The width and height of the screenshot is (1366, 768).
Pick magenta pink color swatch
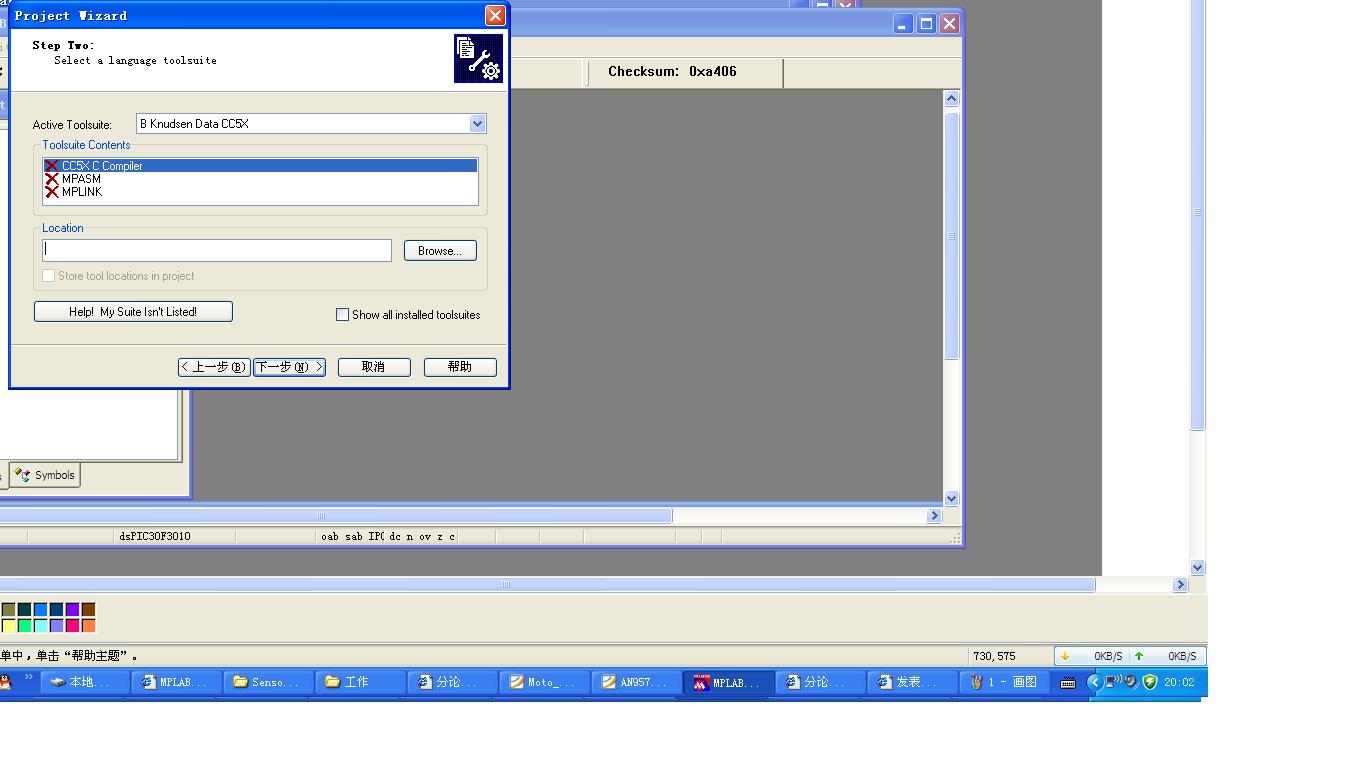click(72, 626)
